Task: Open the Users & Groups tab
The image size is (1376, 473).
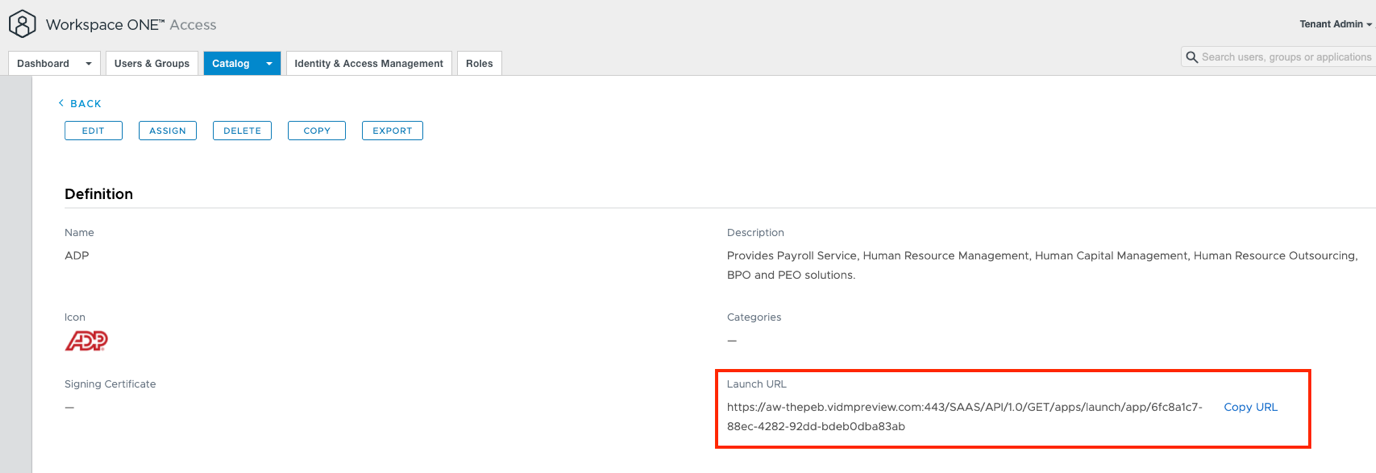Action: tap(151, 64)
